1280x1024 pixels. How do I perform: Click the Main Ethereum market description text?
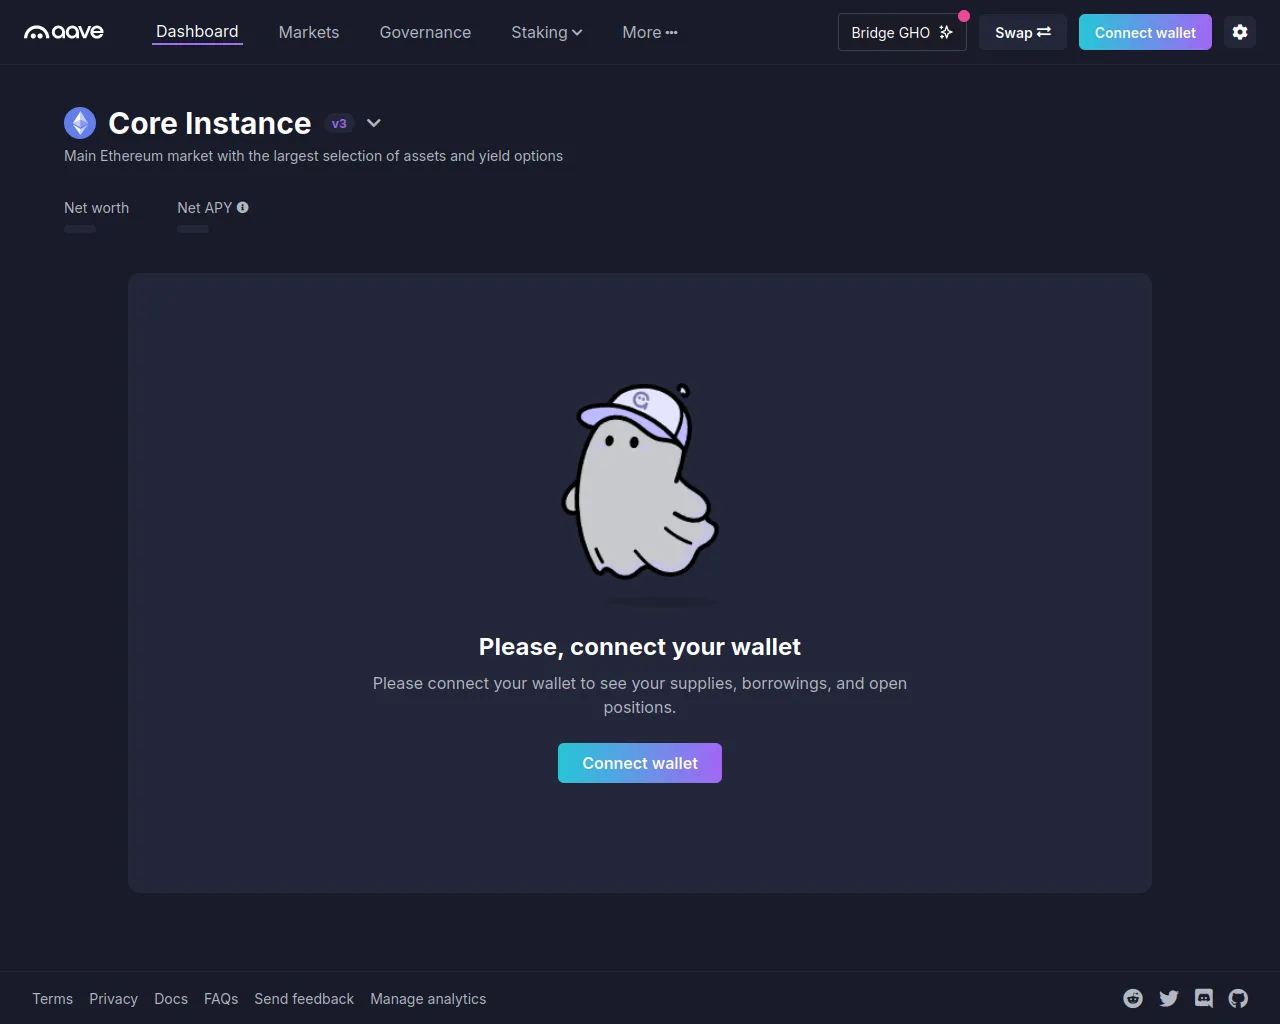tap(313, 156)
